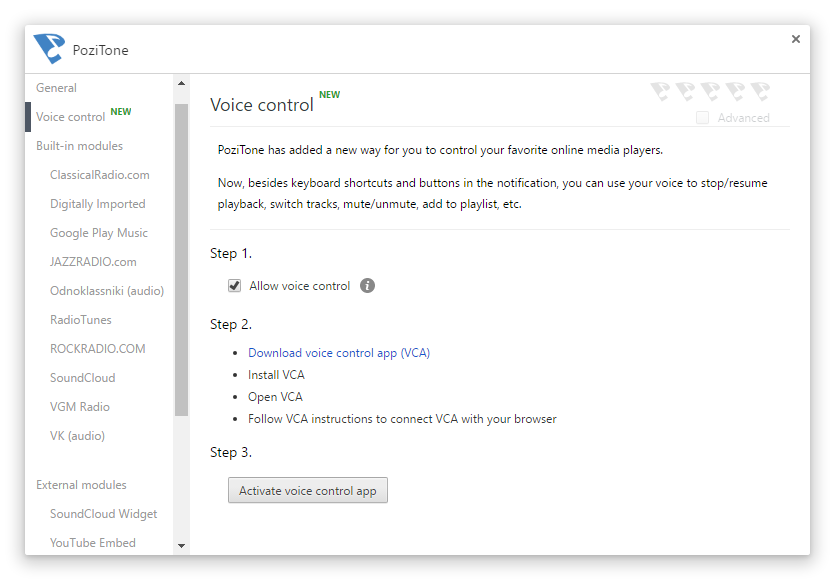Toggle the Allow voice control checkbox
This screenshot has height=580, width=835.
pos(234,286)
